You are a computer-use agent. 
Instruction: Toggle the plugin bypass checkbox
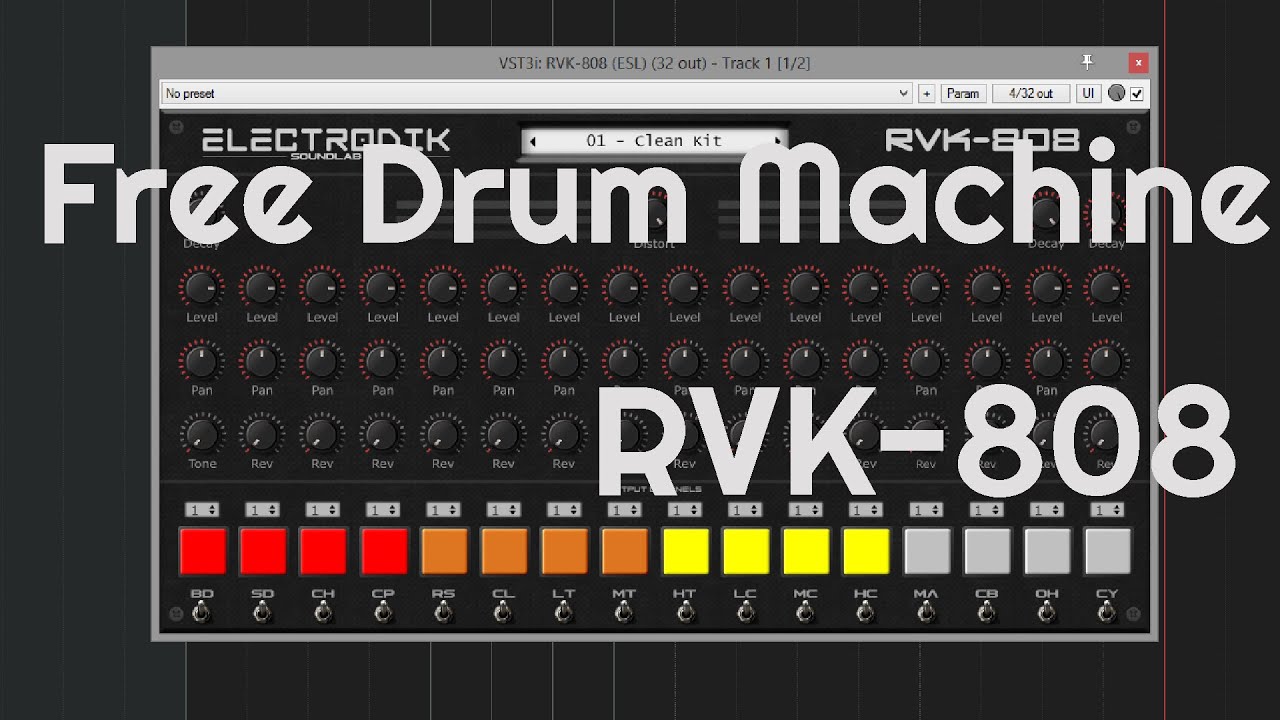[x=1137, y=93]
